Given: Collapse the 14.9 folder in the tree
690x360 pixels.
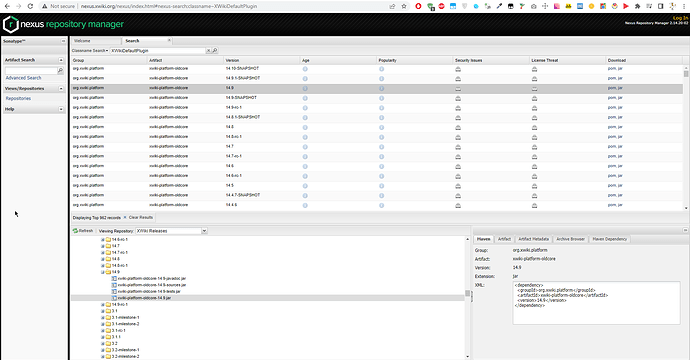Looking at the screenshot, I should point(103,272).
